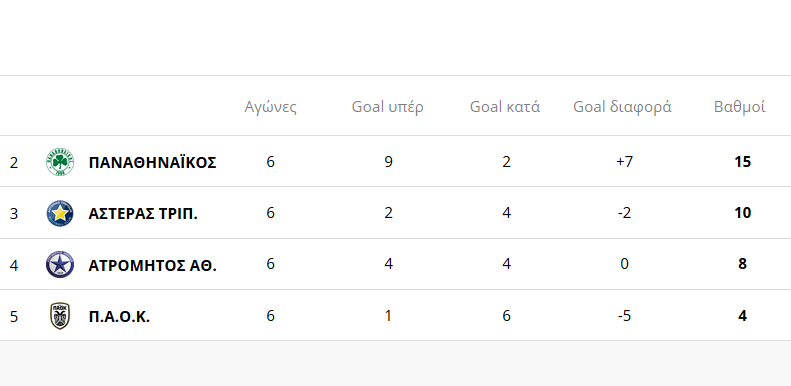
Task: Click the Atromitos blue star logo
Action: click(60, 264)
